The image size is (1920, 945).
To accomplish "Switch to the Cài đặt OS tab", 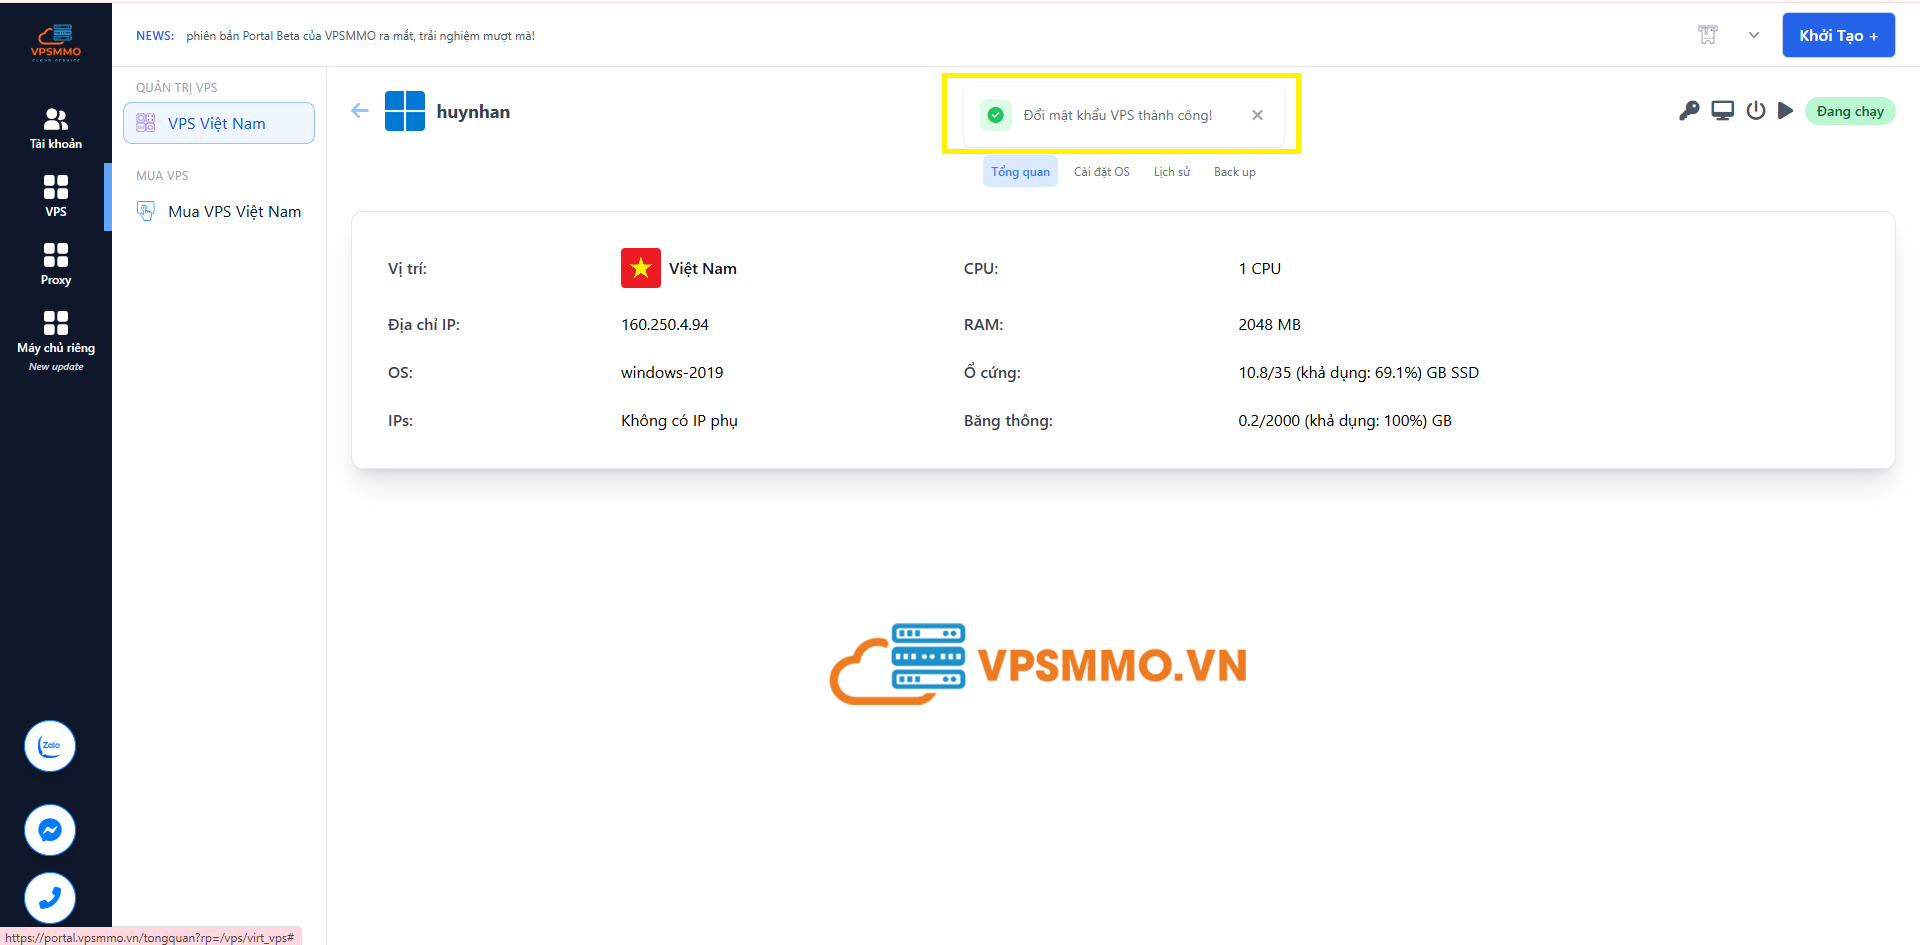I will 1101,172.
